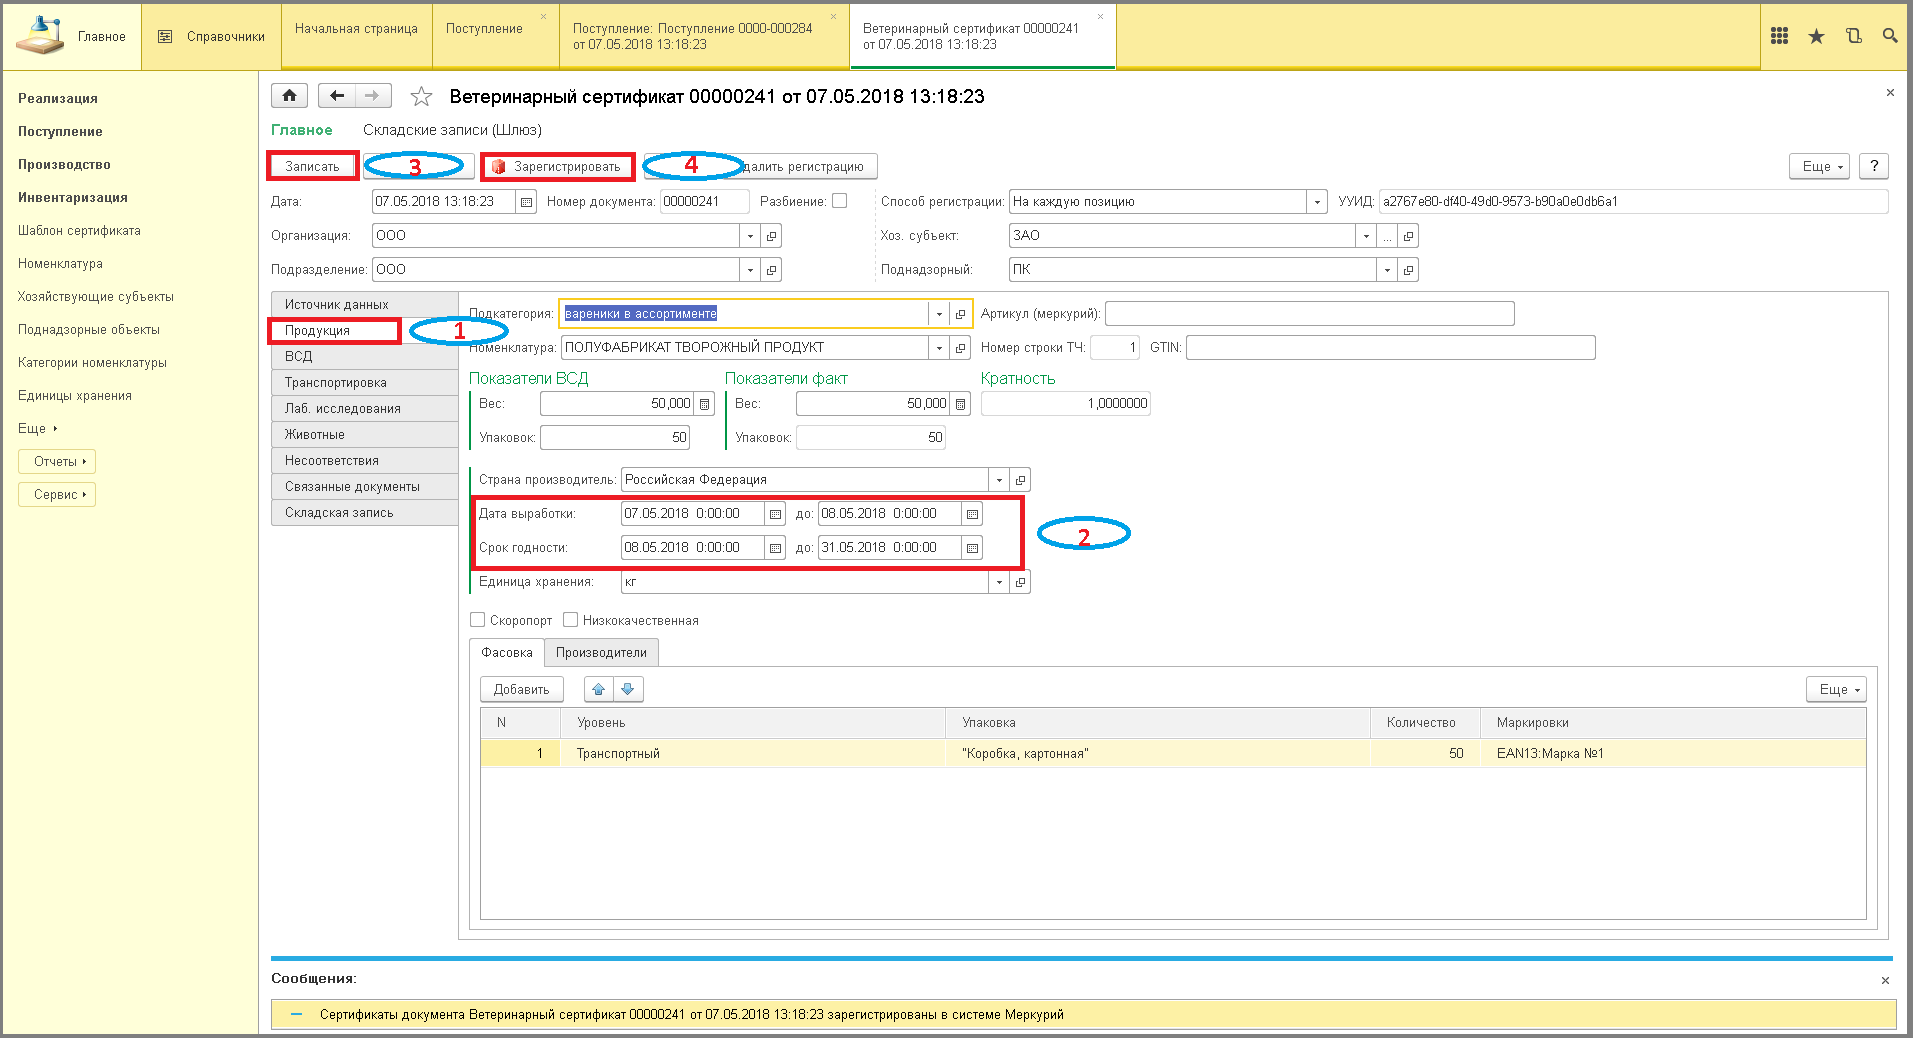This screenshot has width=1913, height=1038.
Task: Expand the Способ регистрации dropdown
Action: tap(1317, 202)
